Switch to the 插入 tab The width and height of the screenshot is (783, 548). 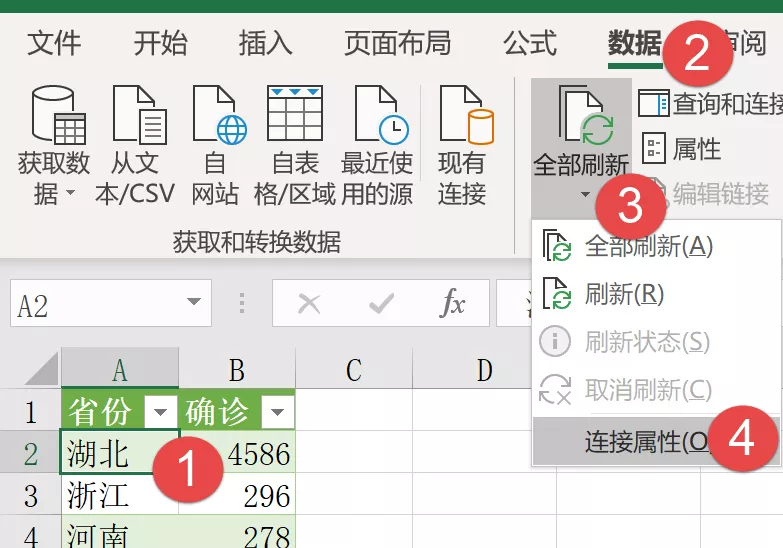point(266,43)
